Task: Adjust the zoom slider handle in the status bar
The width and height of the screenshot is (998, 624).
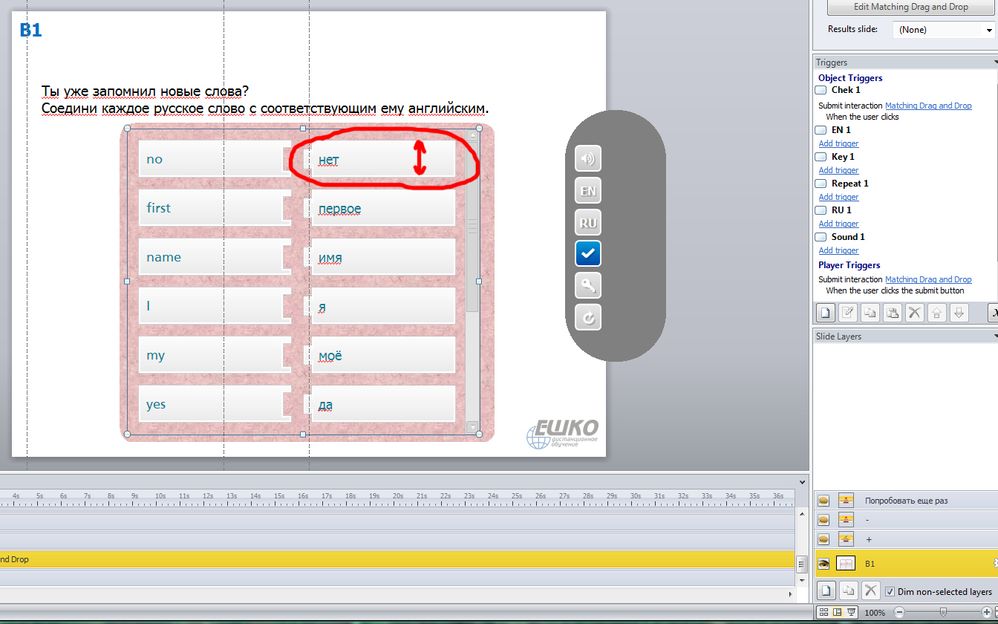Action: (x=943, y=613)
